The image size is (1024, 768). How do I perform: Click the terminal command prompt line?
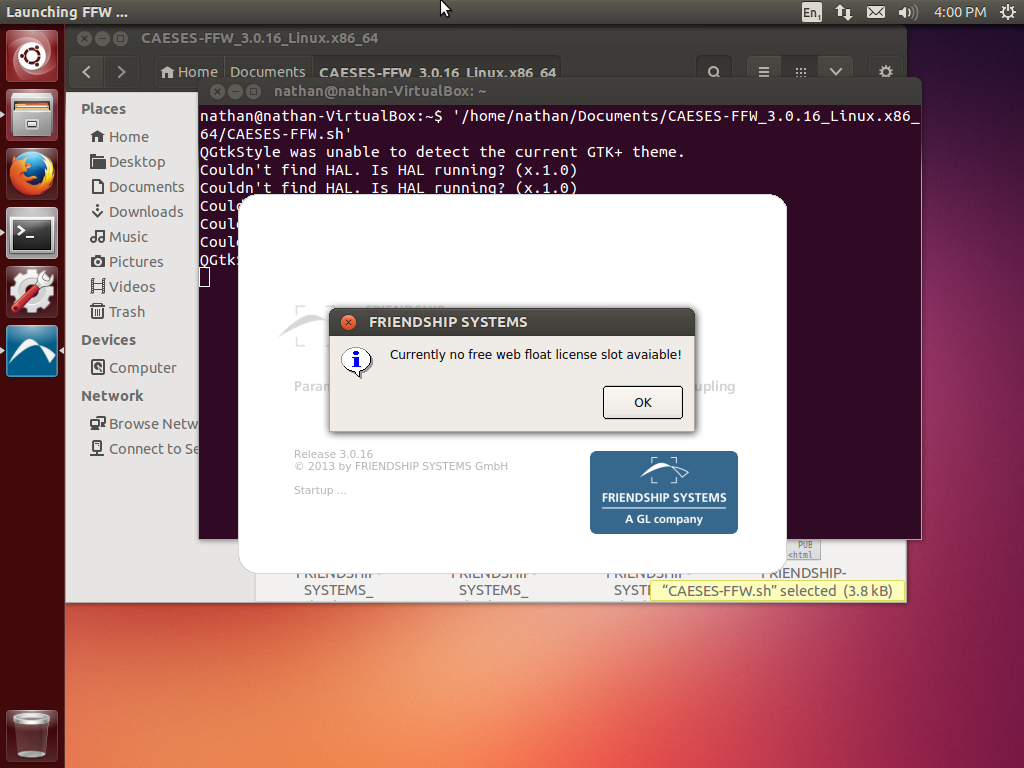(560, 125)
